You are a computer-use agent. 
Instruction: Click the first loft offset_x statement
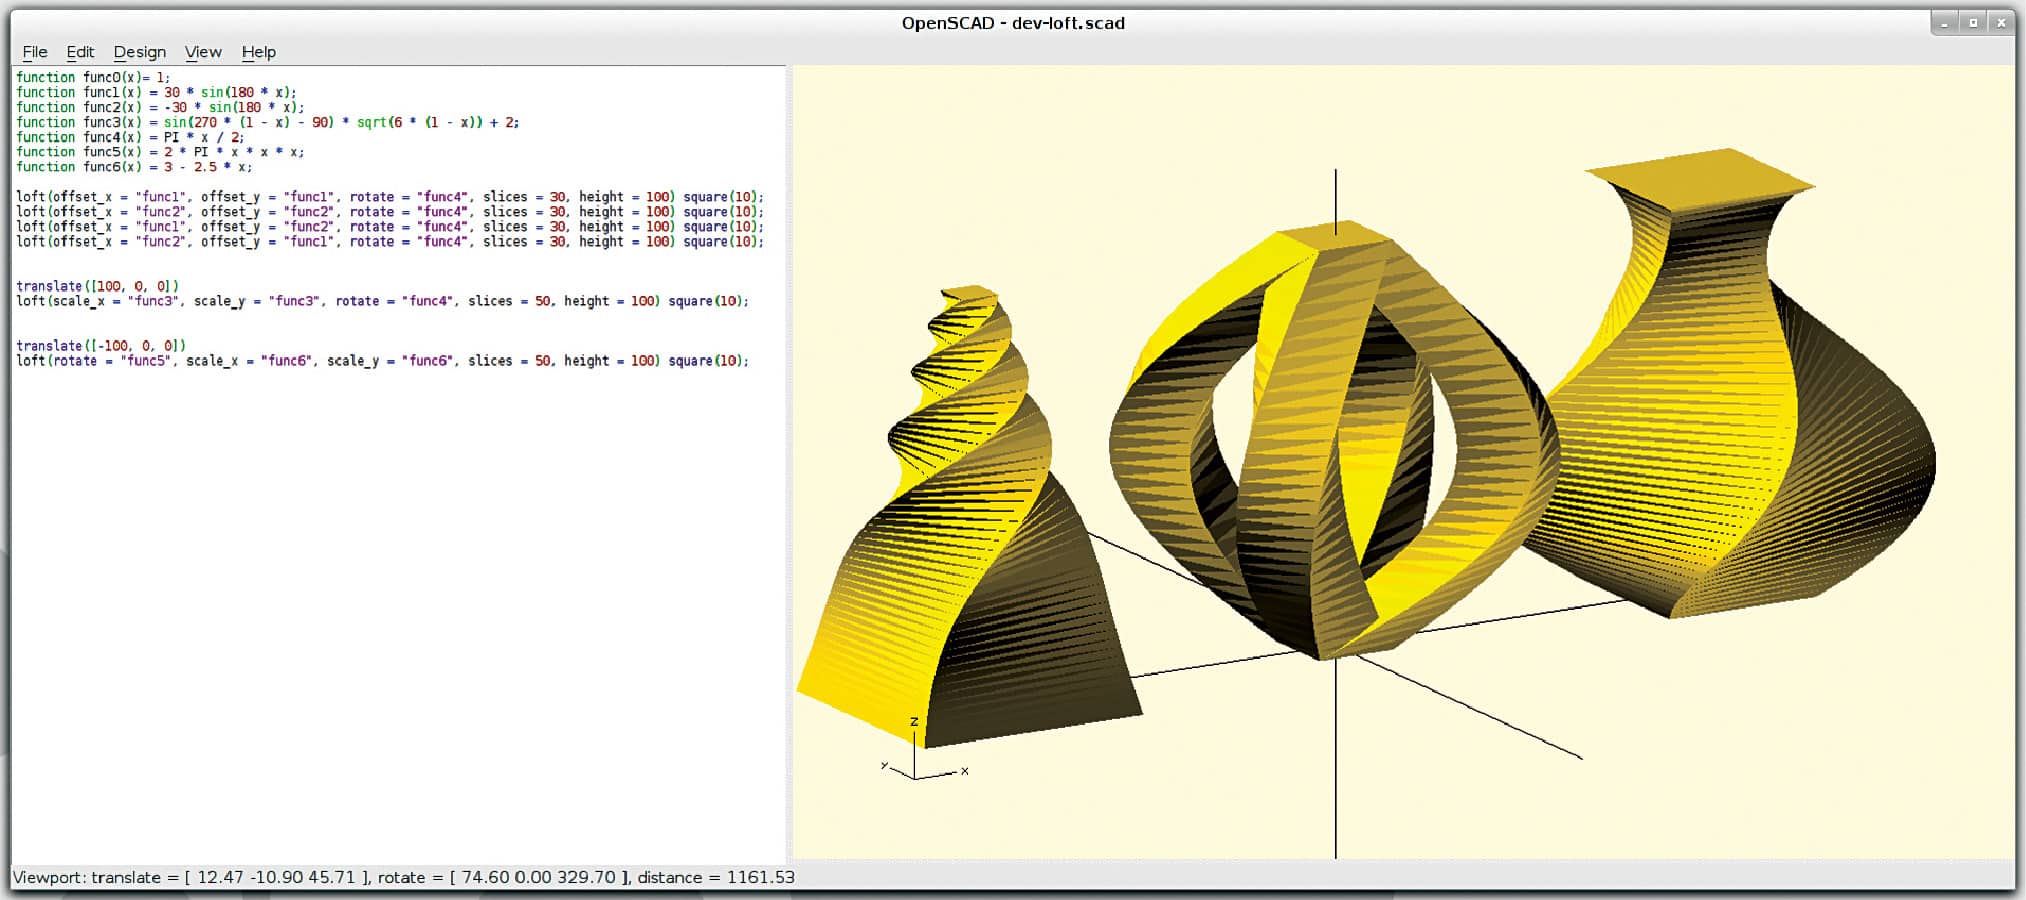tap(390, 197)
